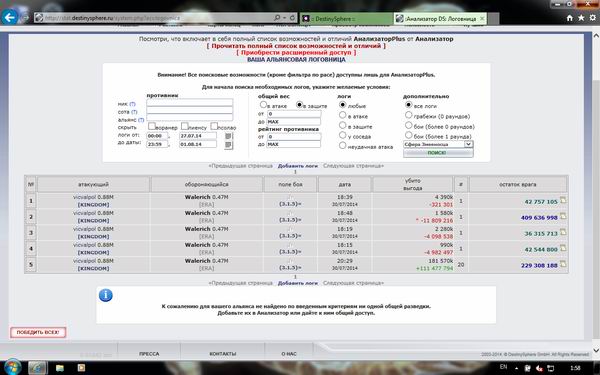Click the opponent 'сота' input field
The width and height of the screenshot is (600, 375).
190,110
